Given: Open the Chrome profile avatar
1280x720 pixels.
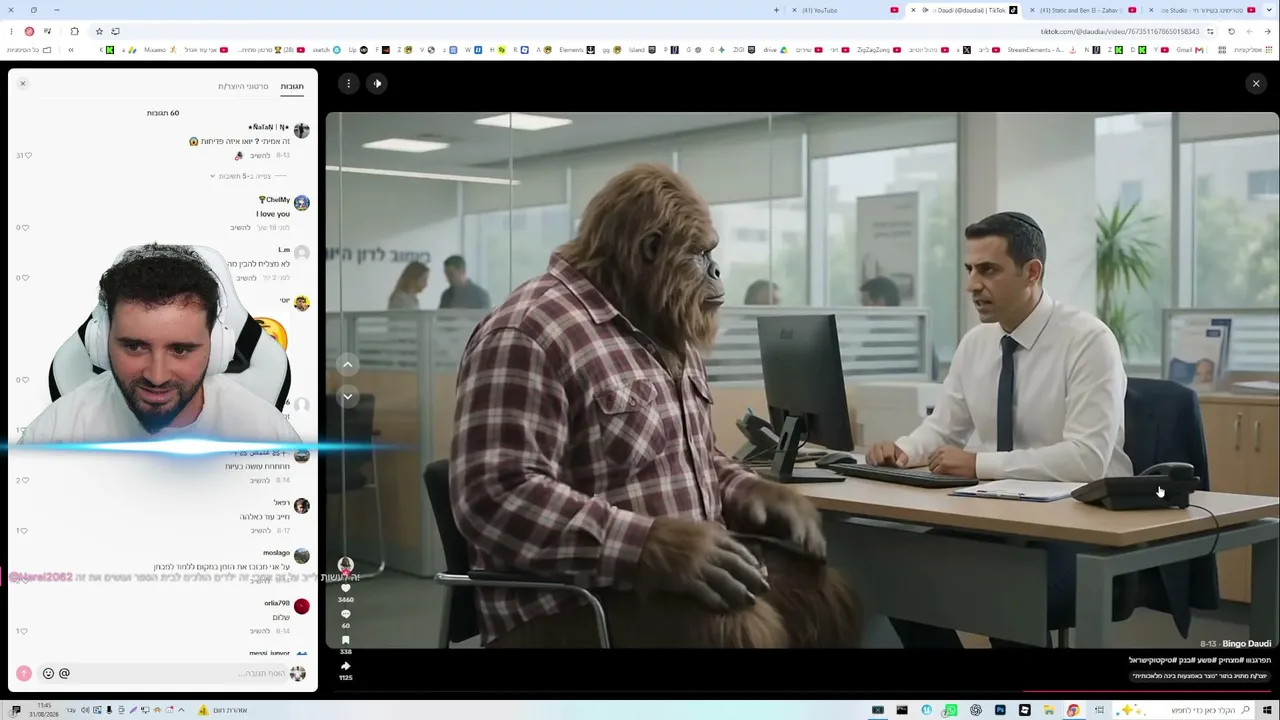Looking at the screenshot, I should [x=29, y=31].
